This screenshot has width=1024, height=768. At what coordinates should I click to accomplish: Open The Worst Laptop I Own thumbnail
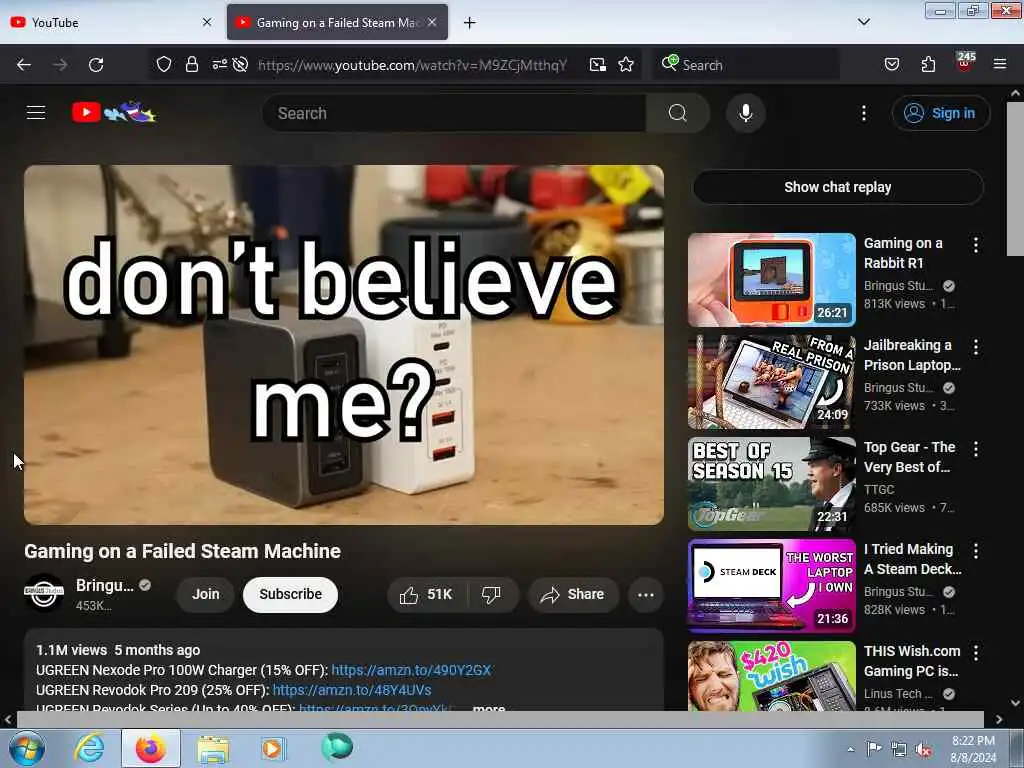(x=772, y=586)
